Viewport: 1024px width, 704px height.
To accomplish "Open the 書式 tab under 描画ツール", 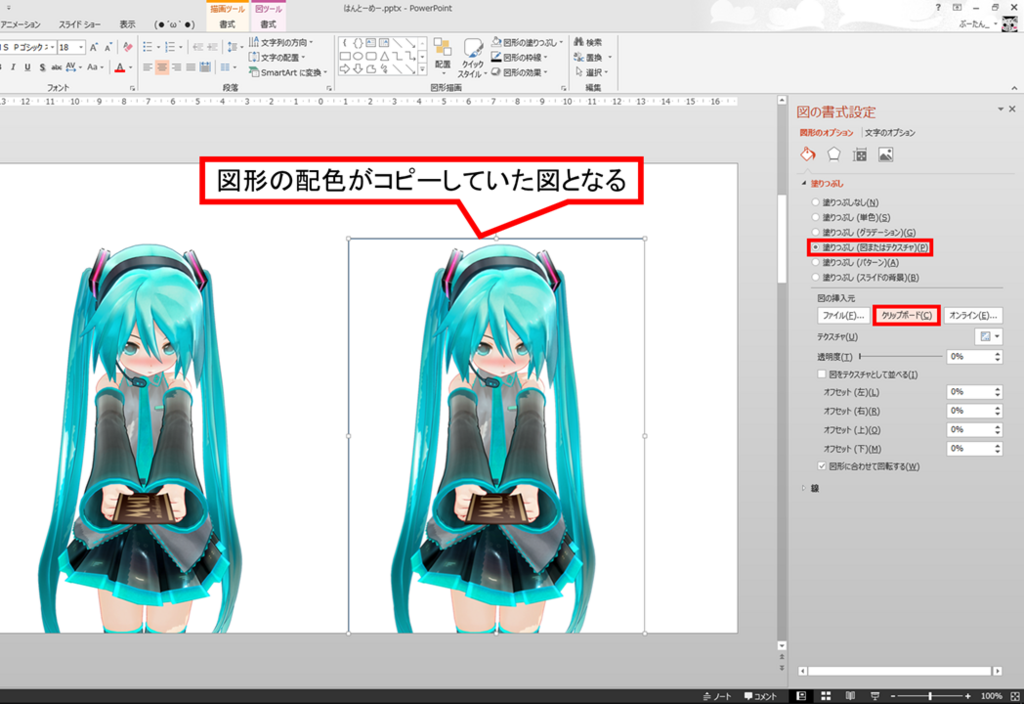I will (227, 24).
